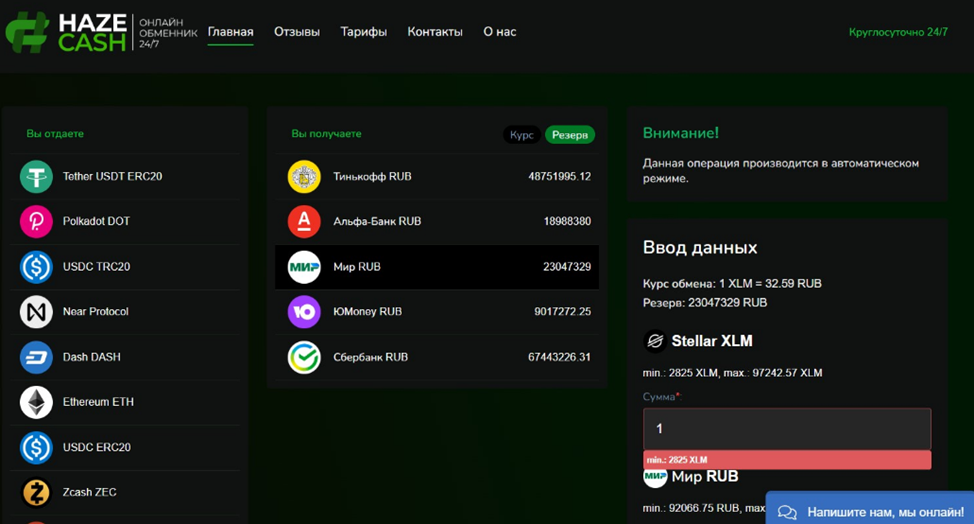Viewport: 974px width, 524px height.
Task: Click the Тинькофф reserve value 48751995.12
Action: pyautogui.click(x=559, y=176)
